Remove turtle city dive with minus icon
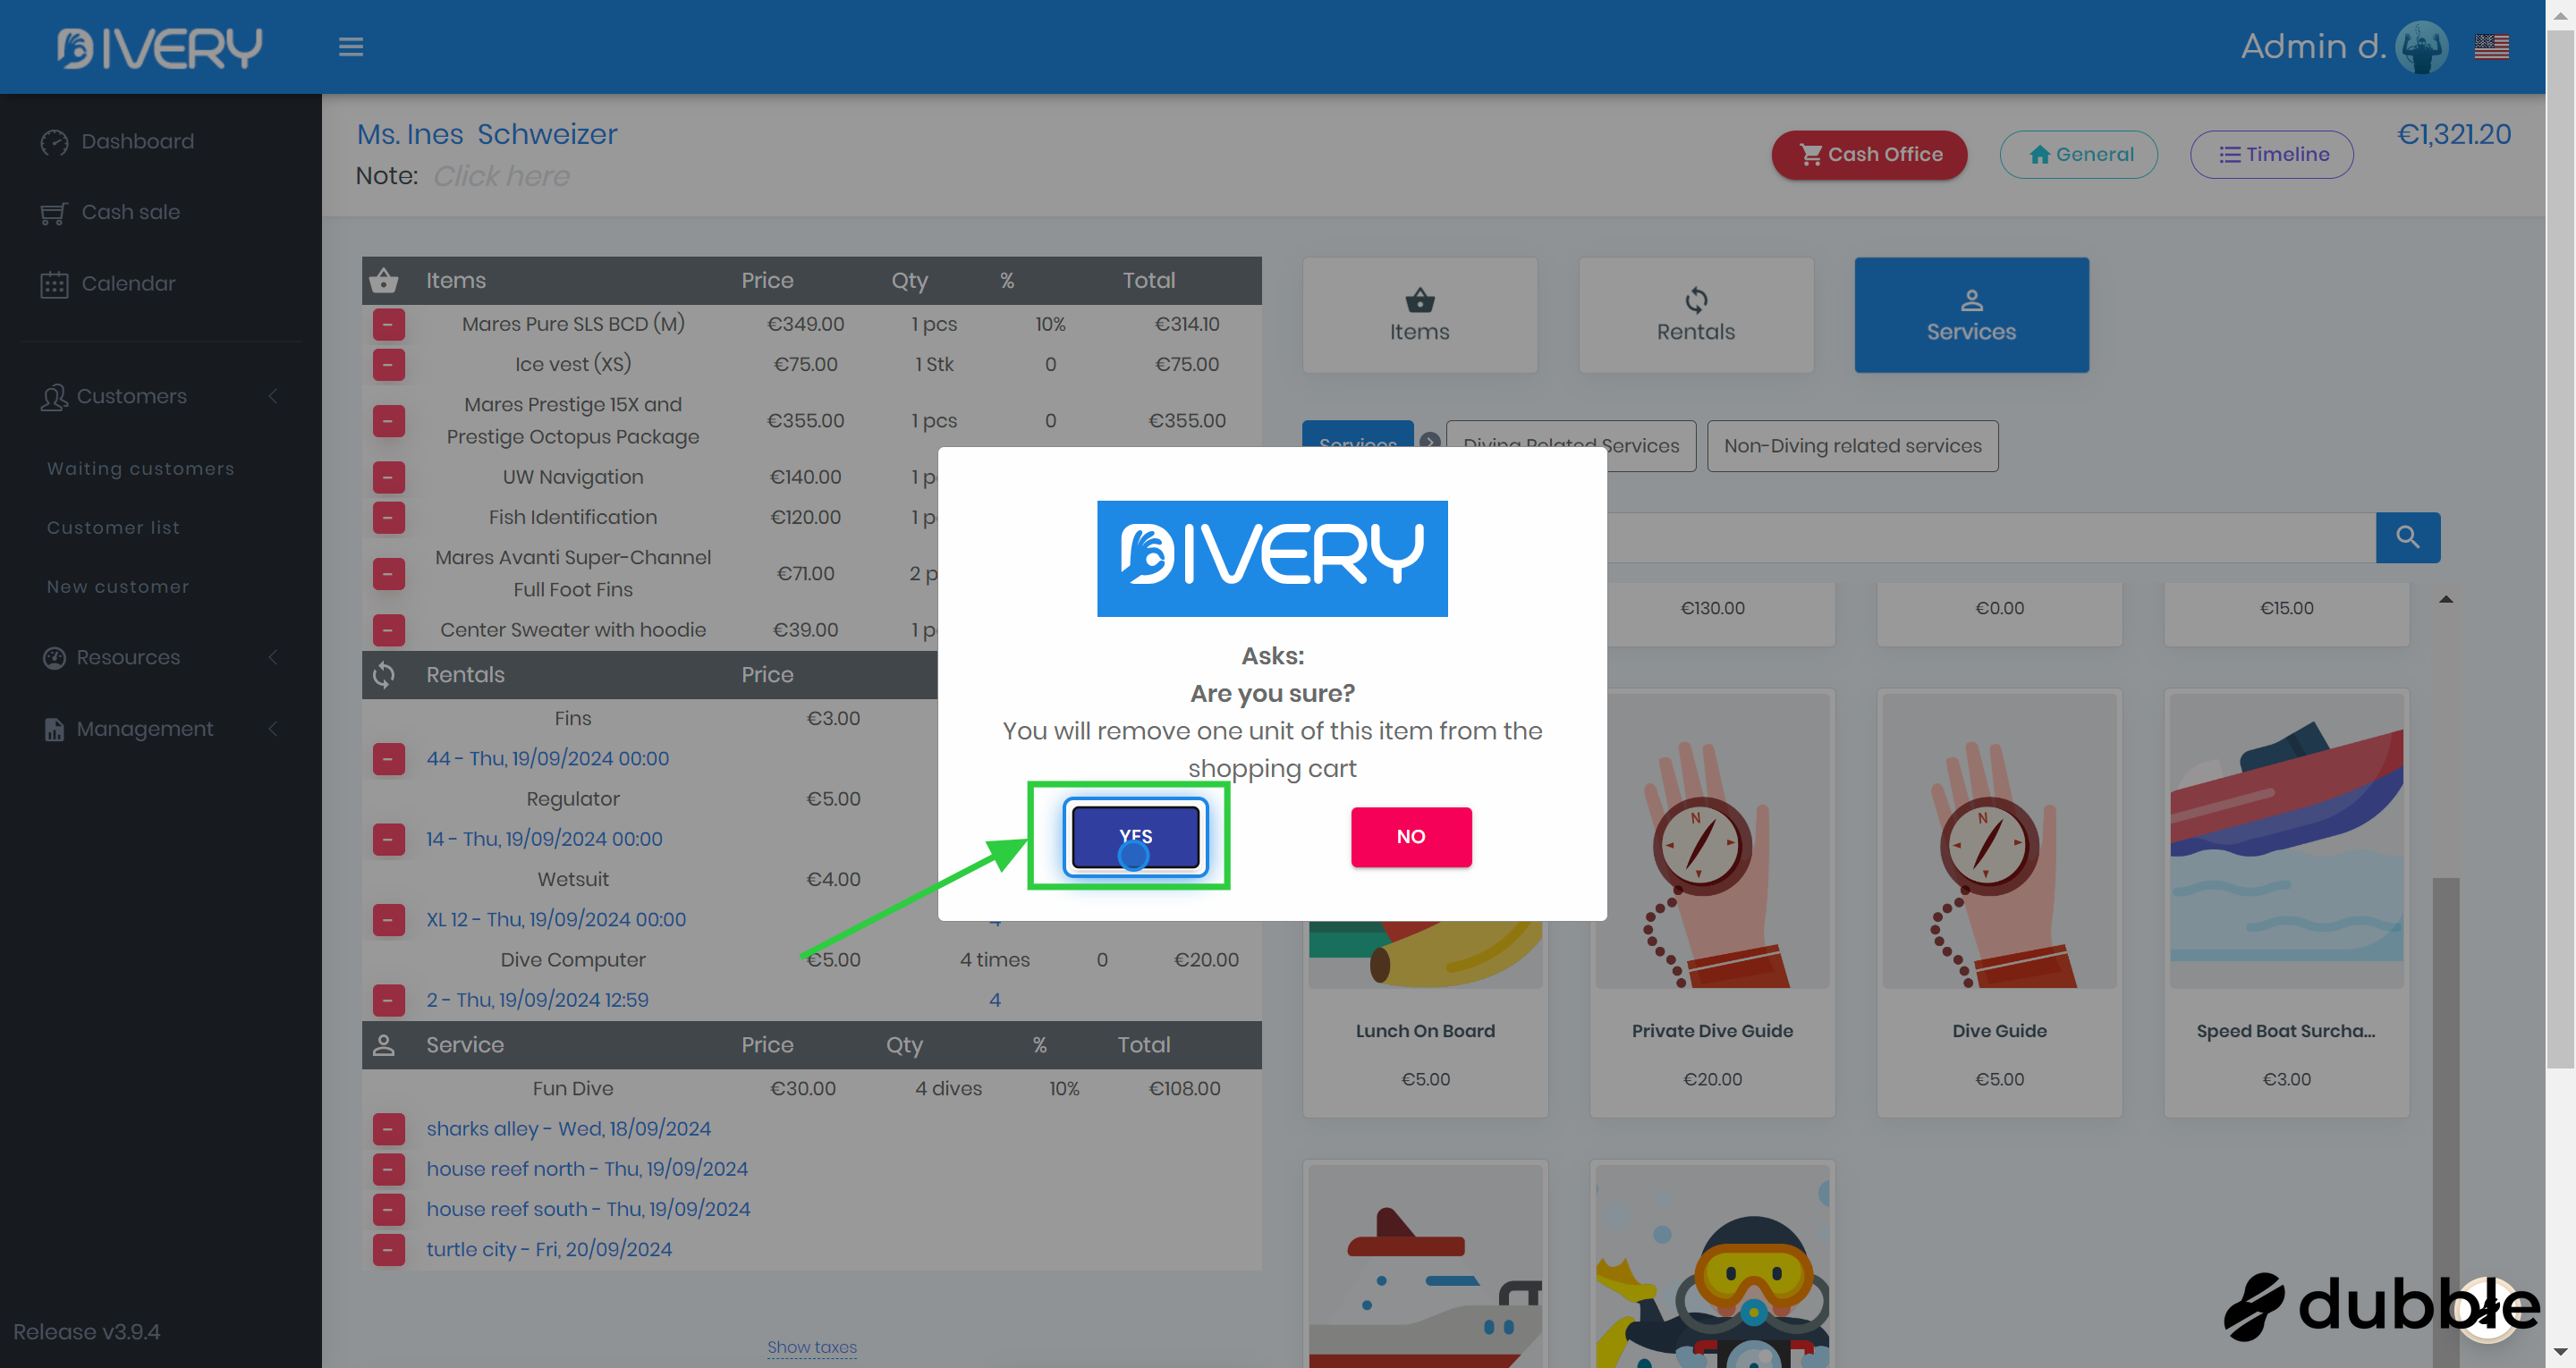The image size is (2576, 1368). click(x=388, y=1249)
